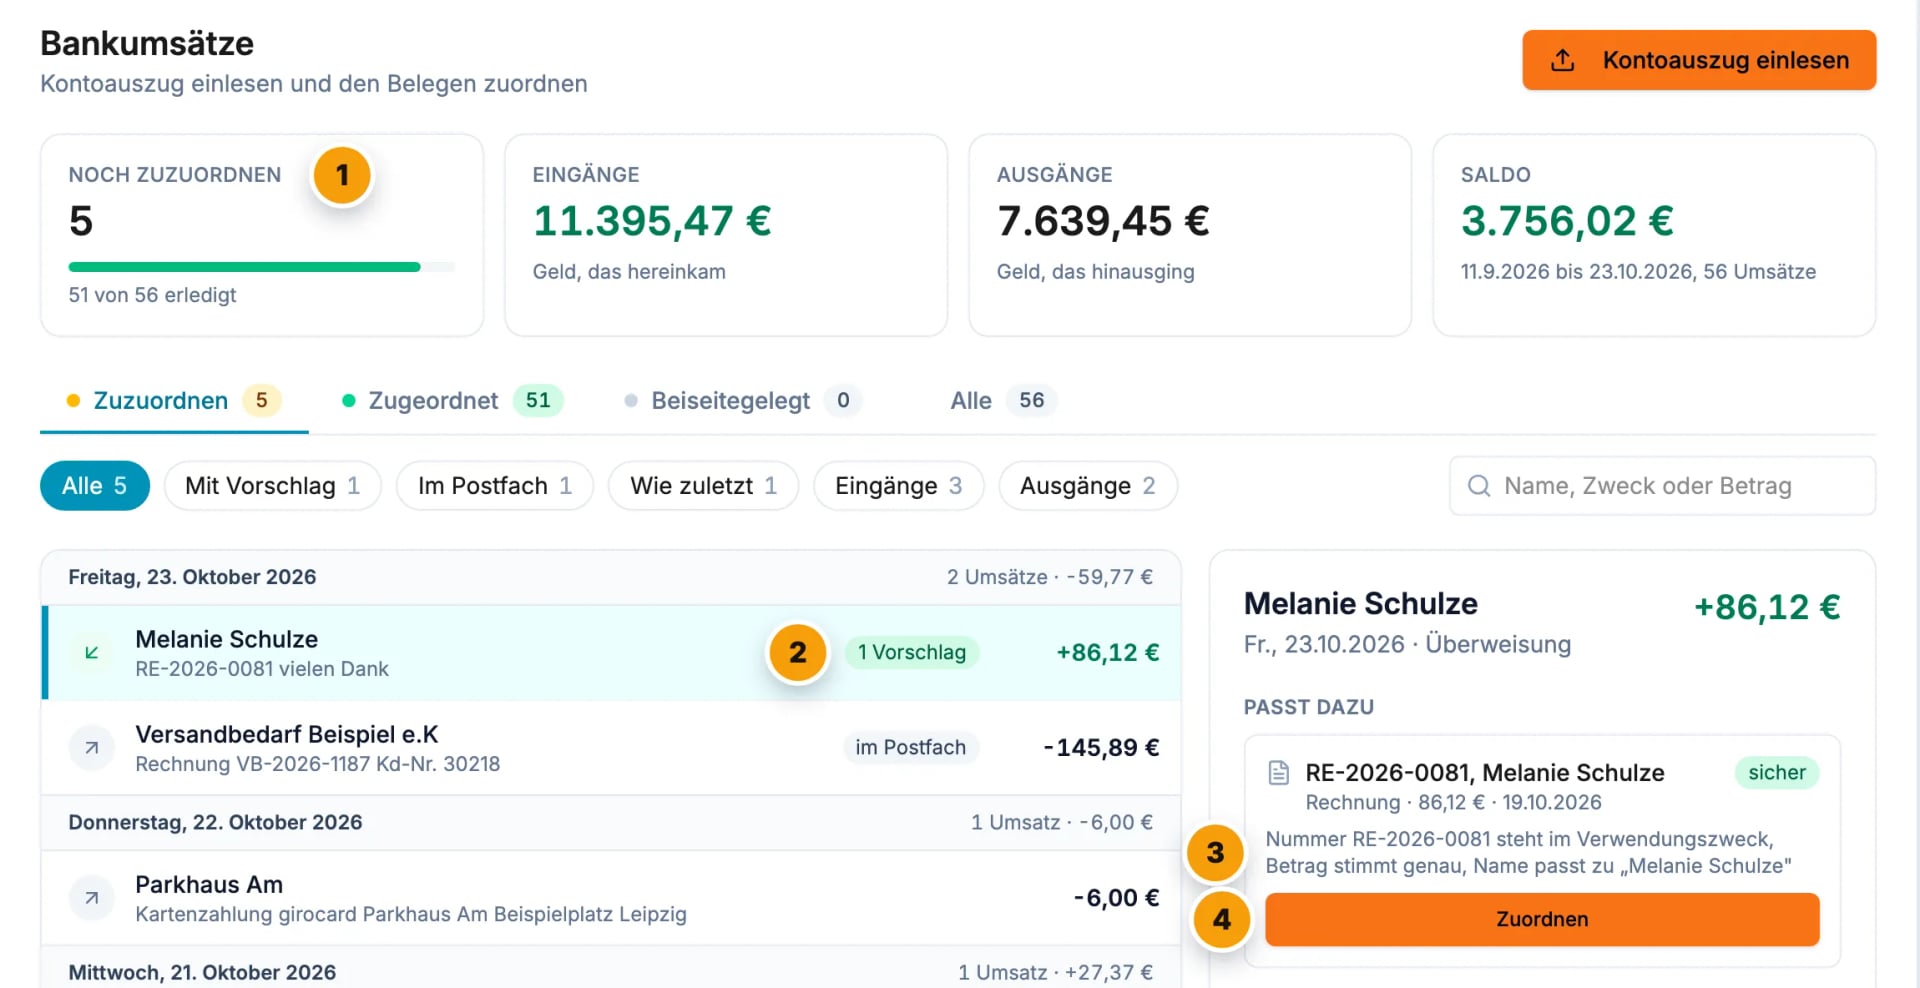Select the Versandbedarf Beispiel e.K transaction
1920x988 pixels.
[x=611, y=747]
